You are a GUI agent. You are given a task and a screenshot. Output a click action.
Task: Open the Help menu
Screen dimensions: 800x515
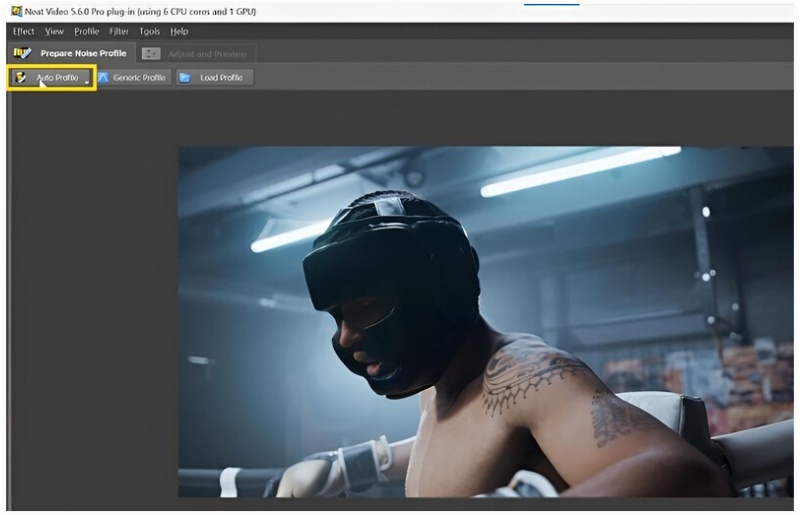(179, 32)
